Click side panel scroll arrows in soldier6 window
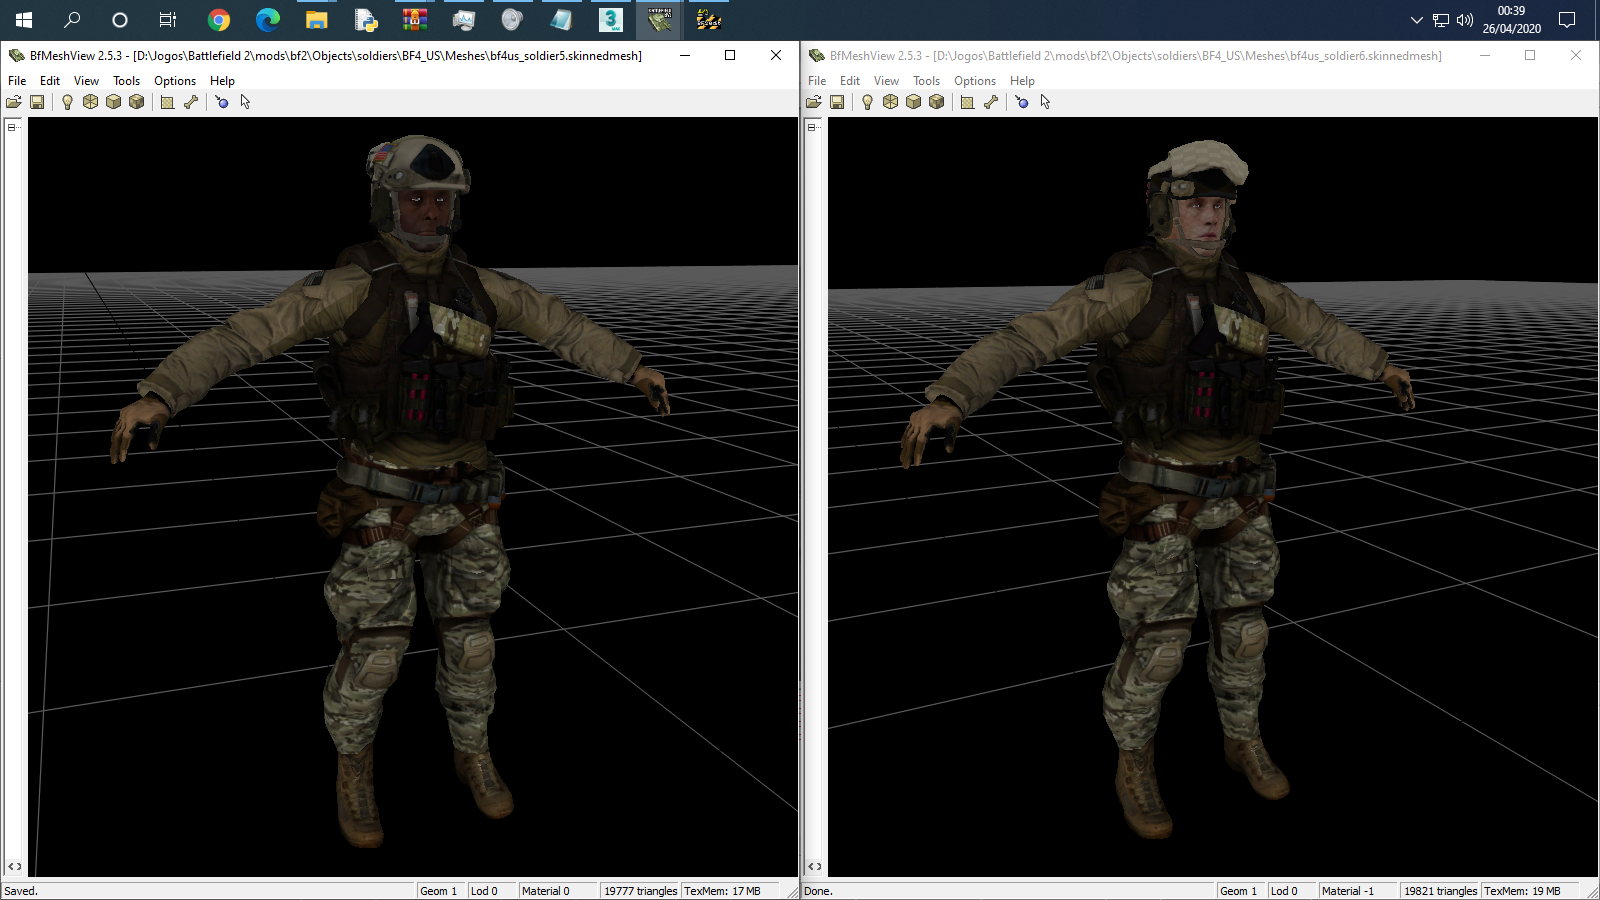The width and height of the screenshot is (1600, 900). click(x=814, y=867)
